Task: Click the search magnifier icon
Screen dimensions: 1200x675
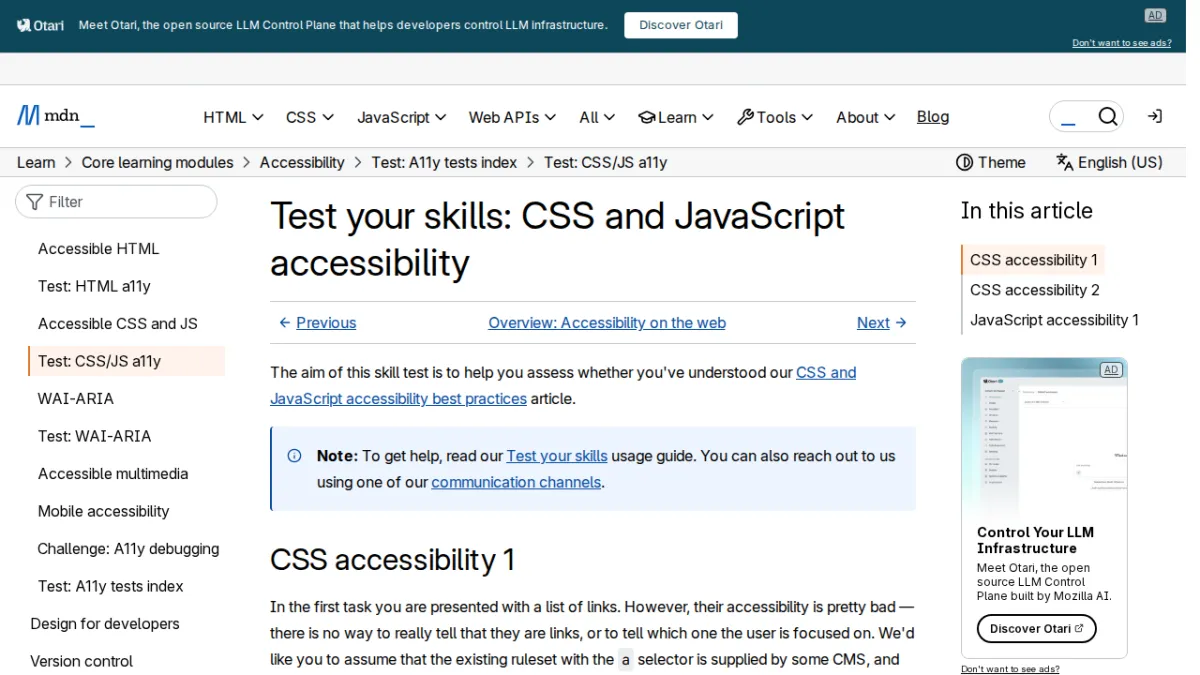Action: 1107,117
